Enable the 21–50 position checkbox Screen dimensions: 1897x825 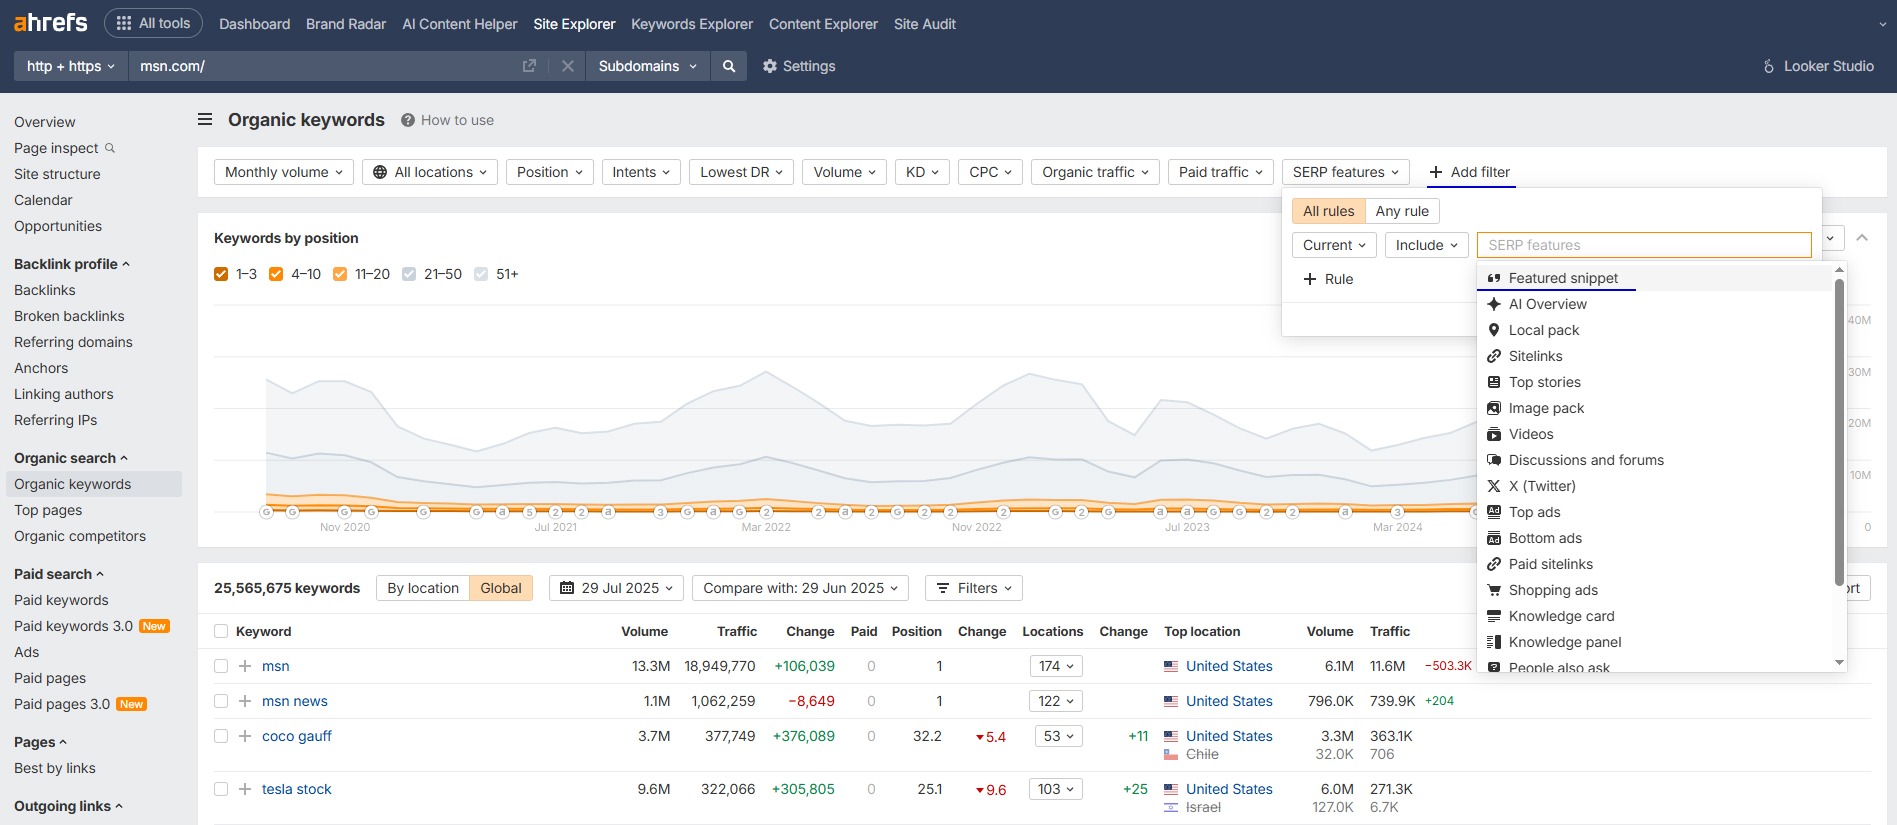(x=409, y=274)
